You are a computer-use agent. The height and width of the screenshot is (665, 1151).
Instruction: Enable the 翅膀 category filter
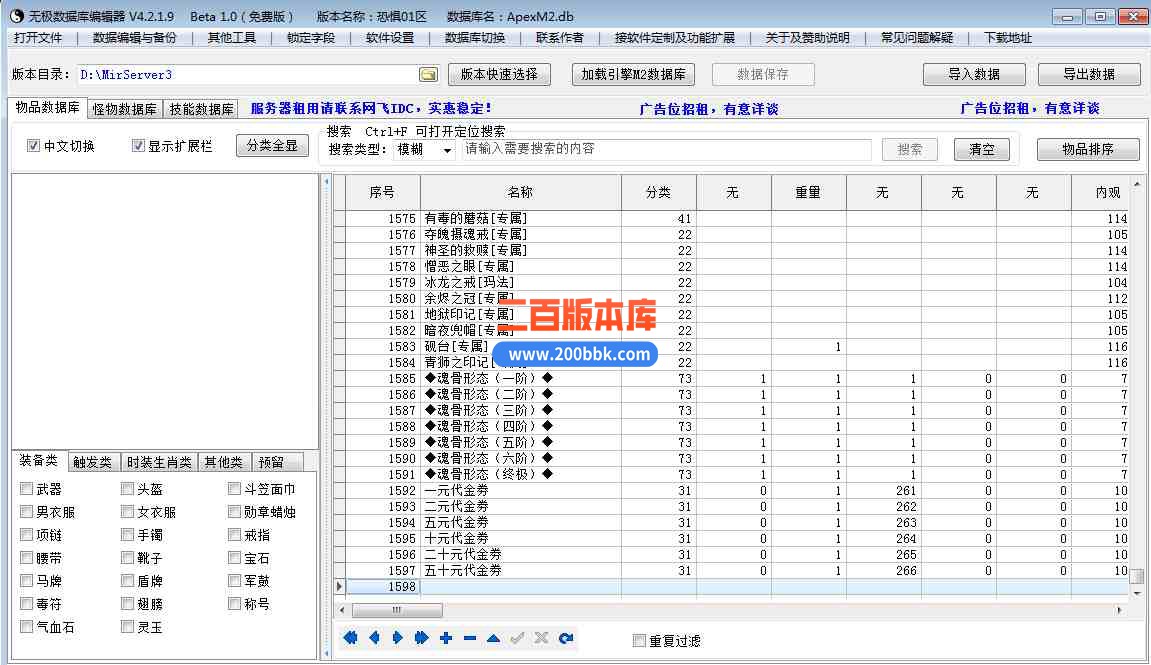coord(127,603)
